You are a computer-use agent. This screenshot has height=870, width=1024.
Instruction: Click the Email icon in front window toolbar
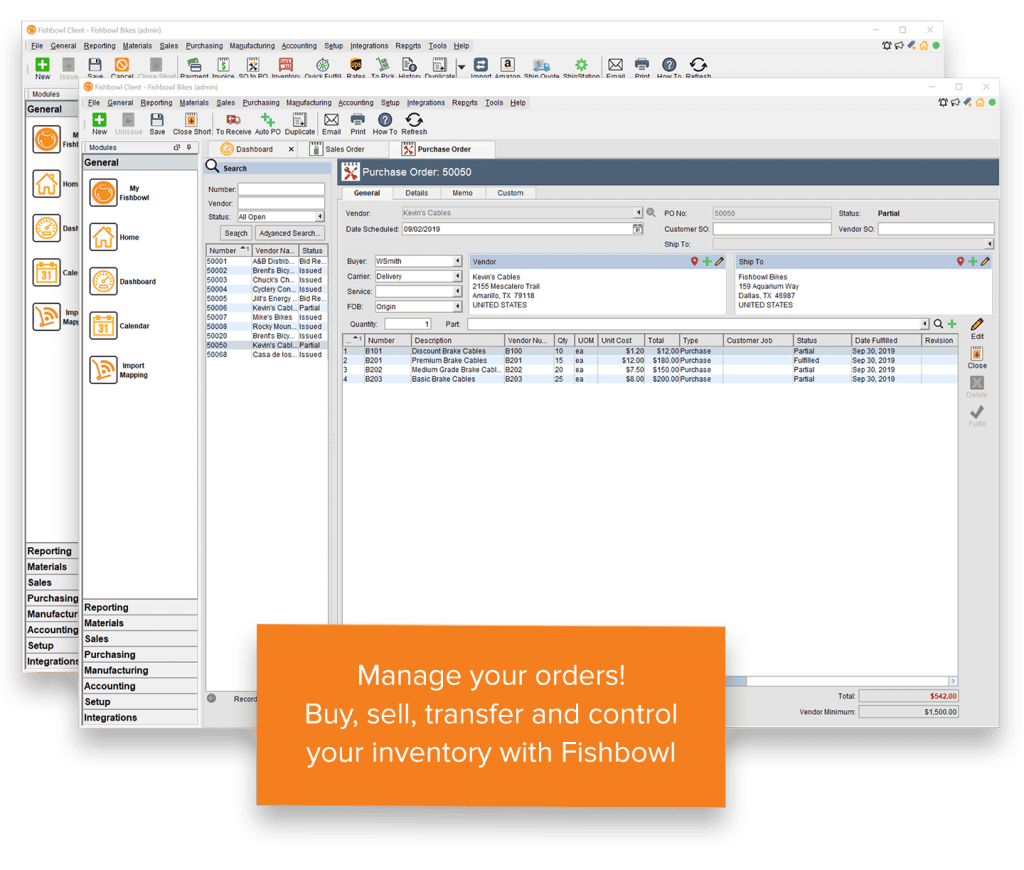tap(331, 123)
